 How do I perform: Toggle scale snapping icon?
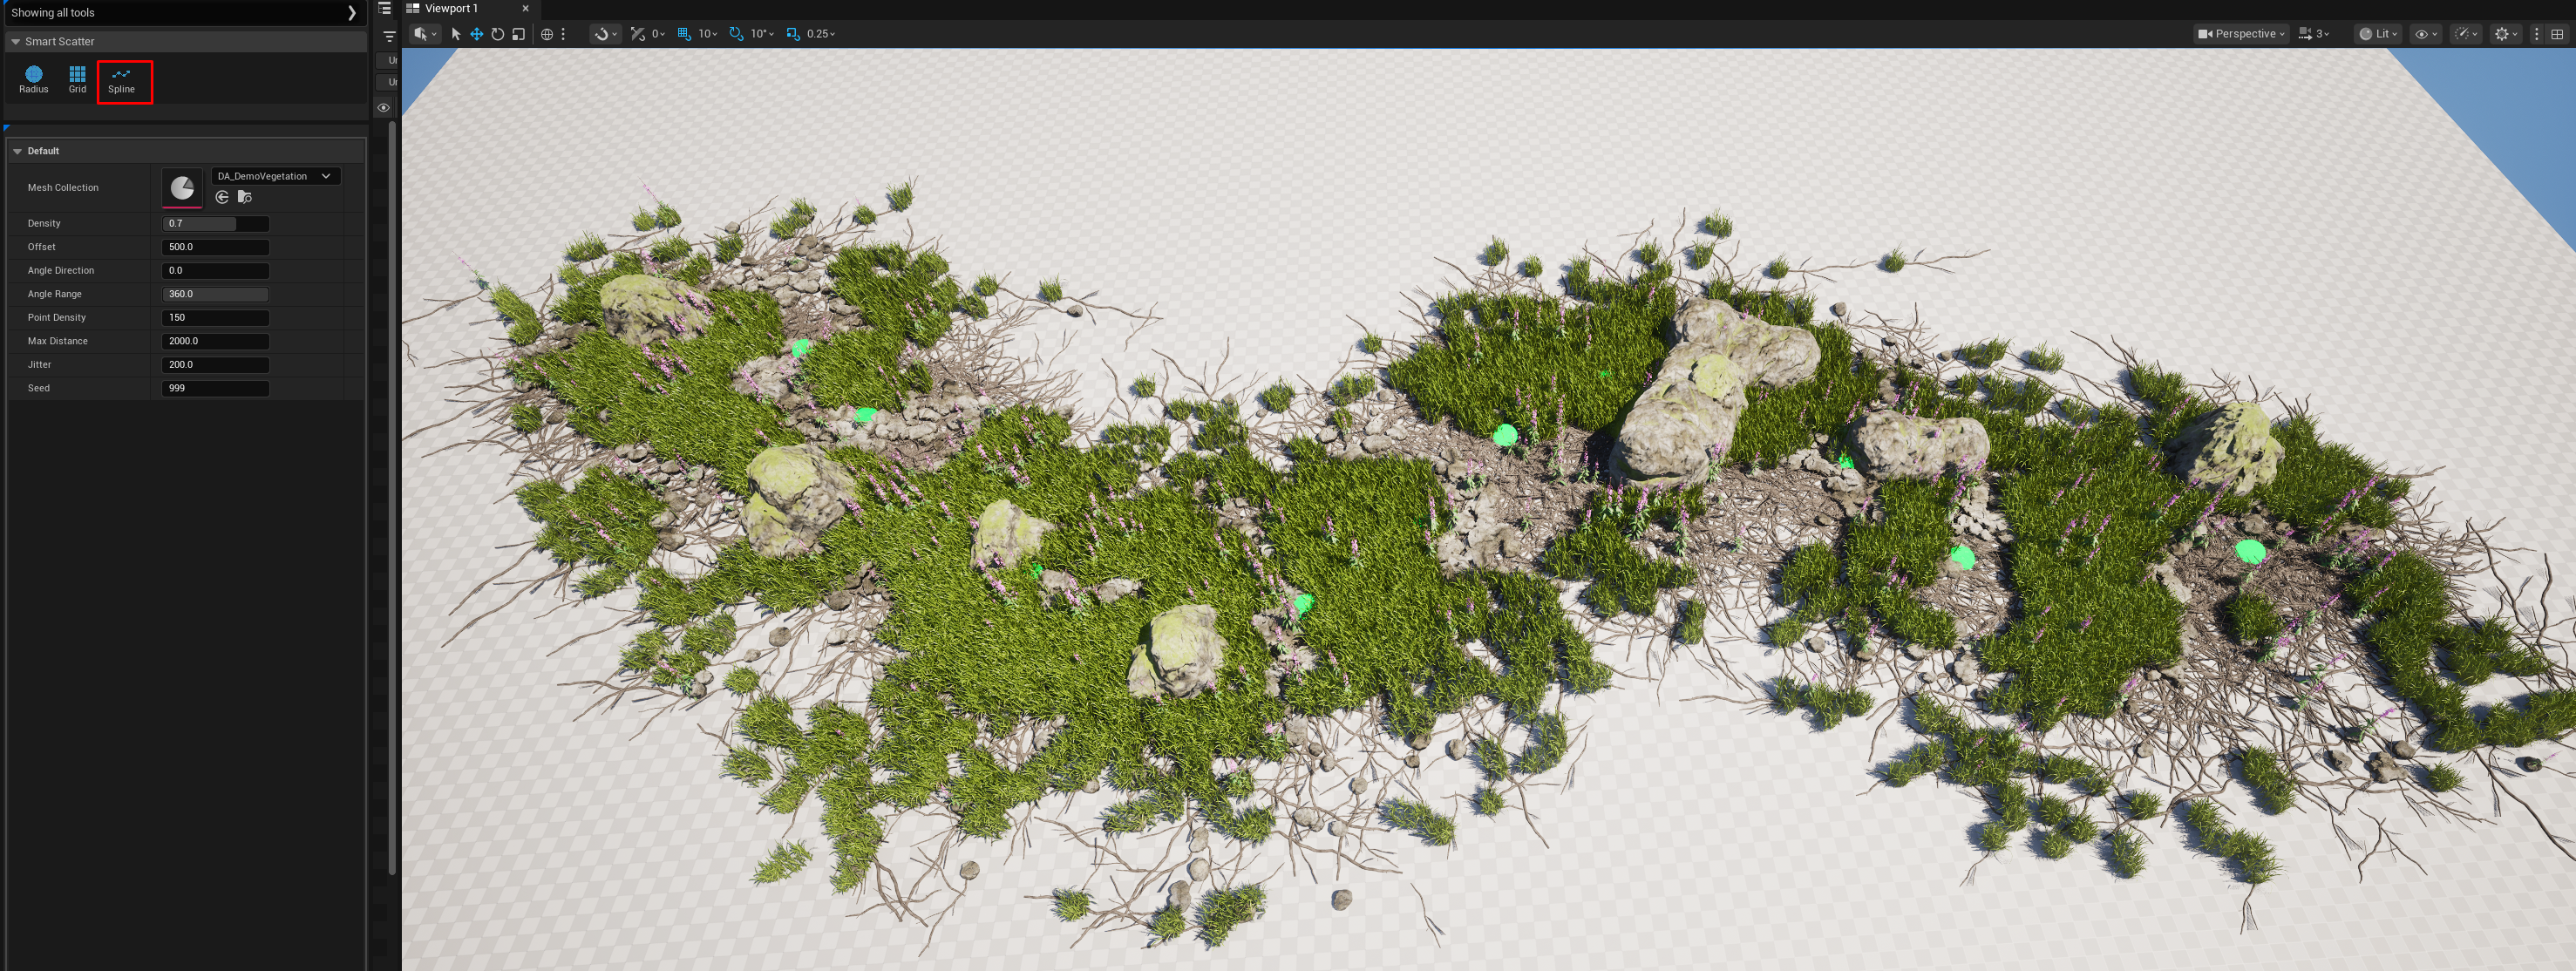793,34
